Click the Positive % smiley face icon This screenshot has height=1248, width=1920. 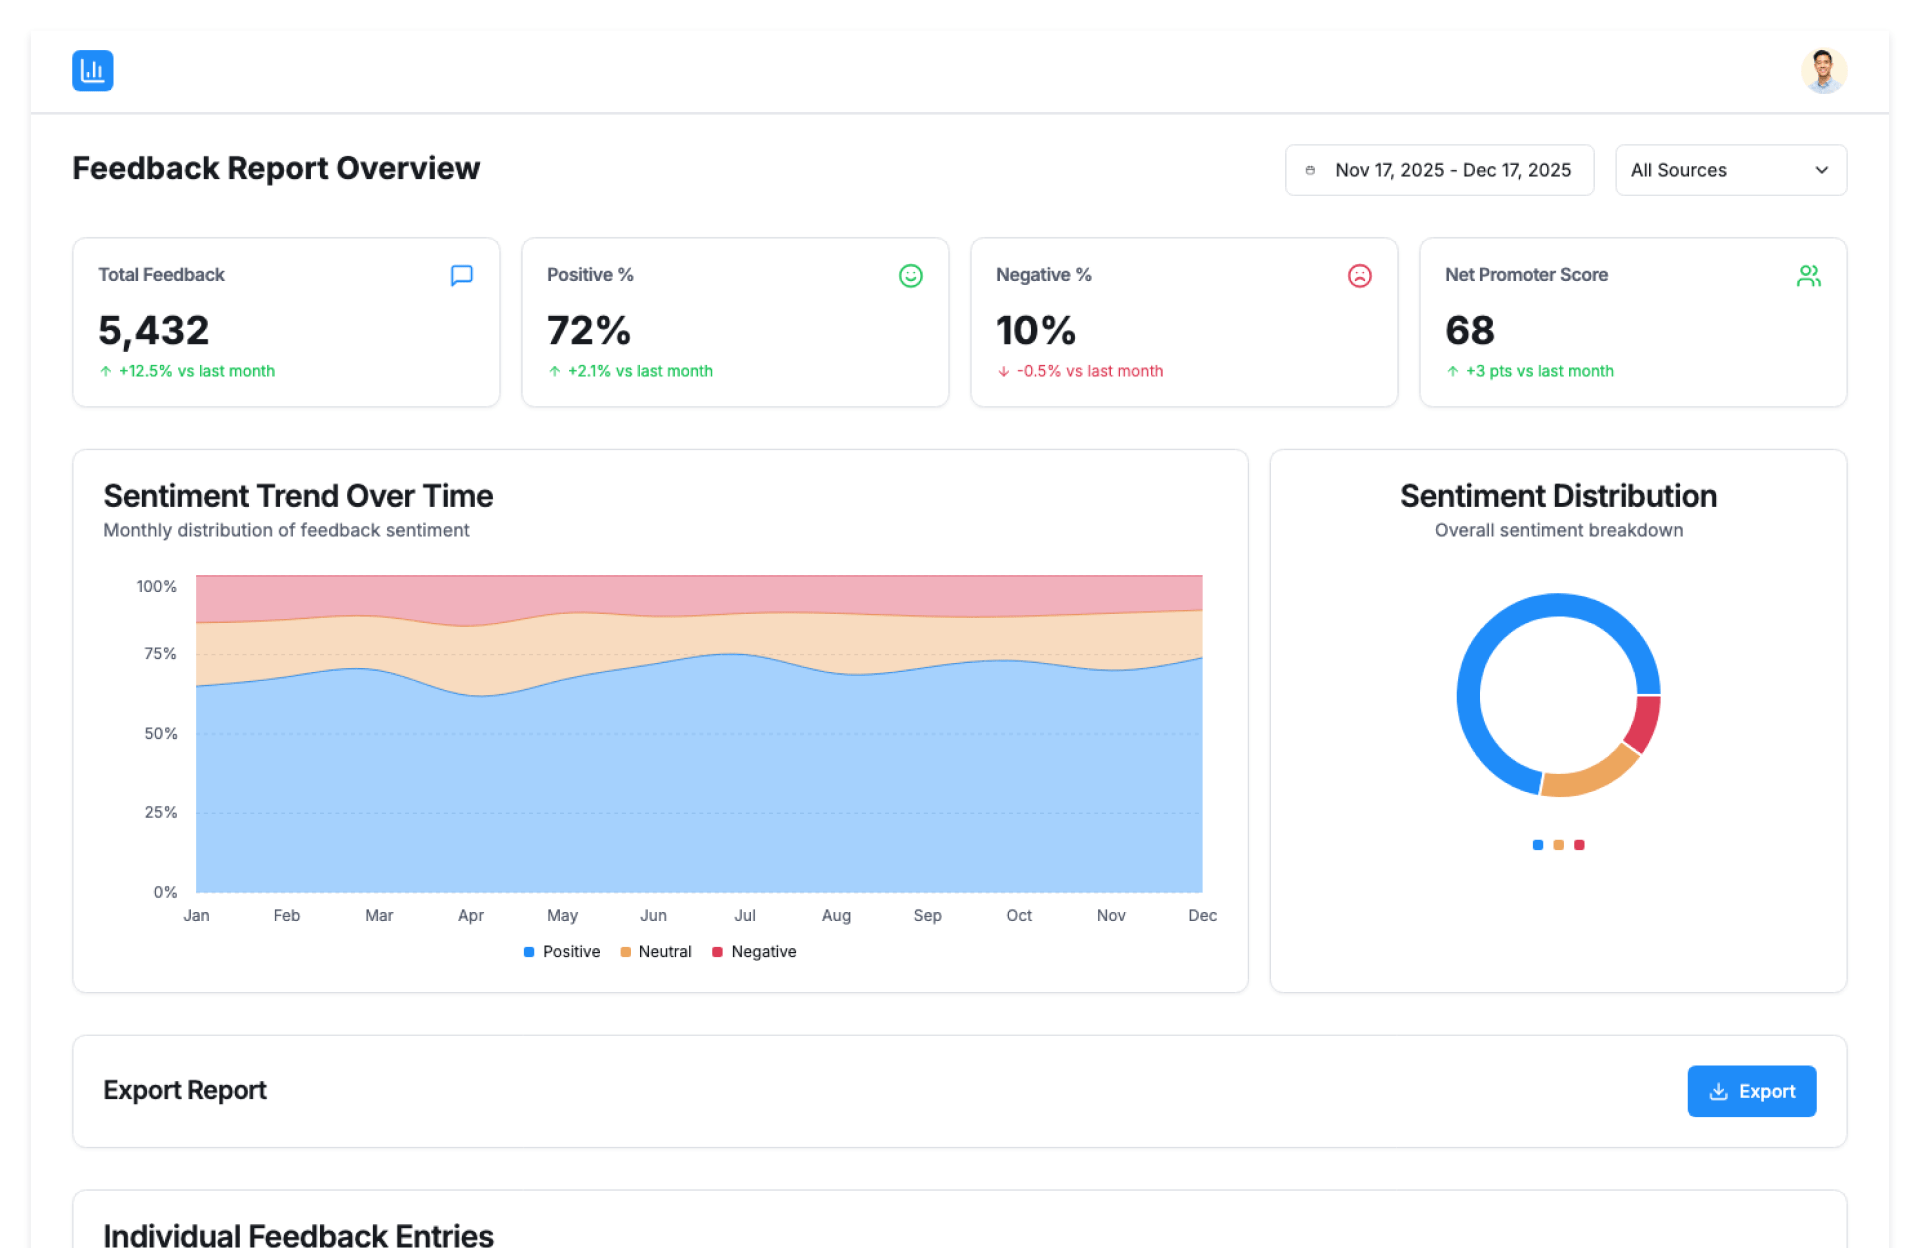pos(910,275)
